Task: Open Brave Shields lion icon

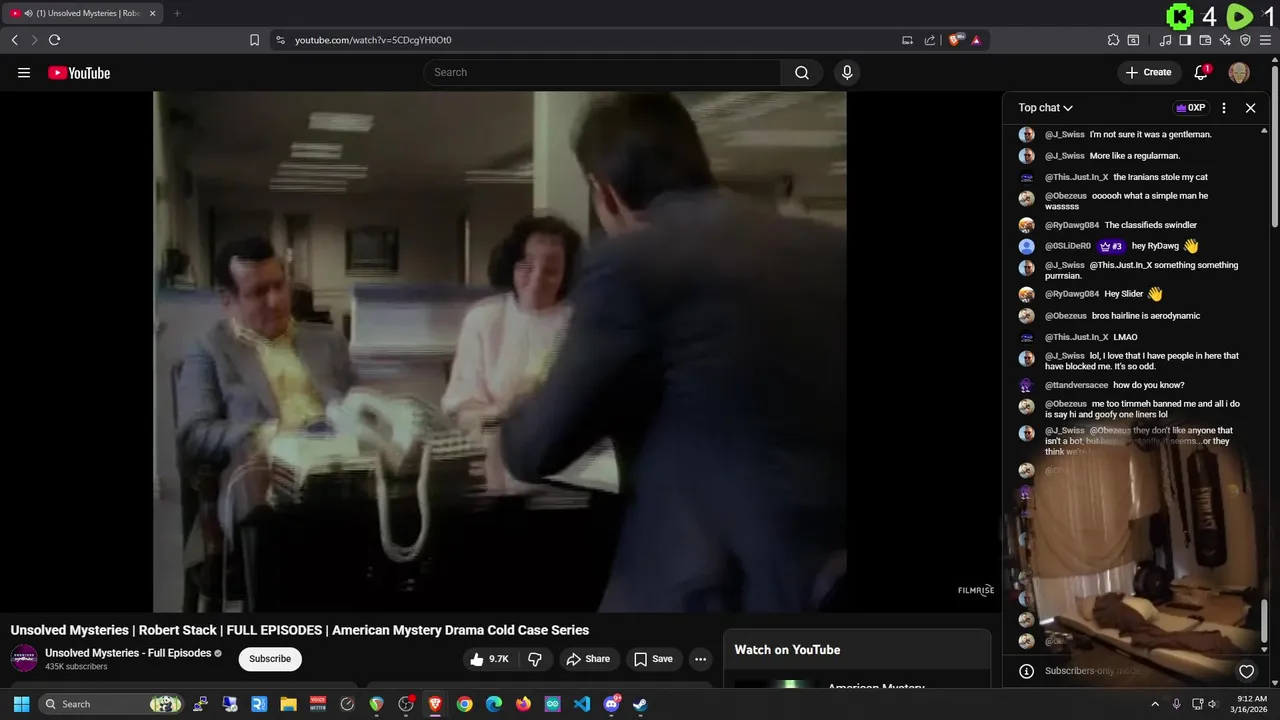Action: click(955, 40)
